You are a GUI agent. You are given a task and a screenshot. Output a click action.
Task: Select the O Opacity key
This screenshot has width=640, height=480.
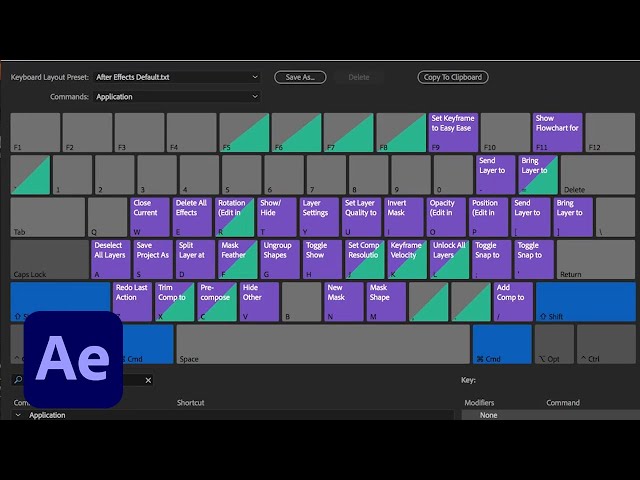coord(446,217)
